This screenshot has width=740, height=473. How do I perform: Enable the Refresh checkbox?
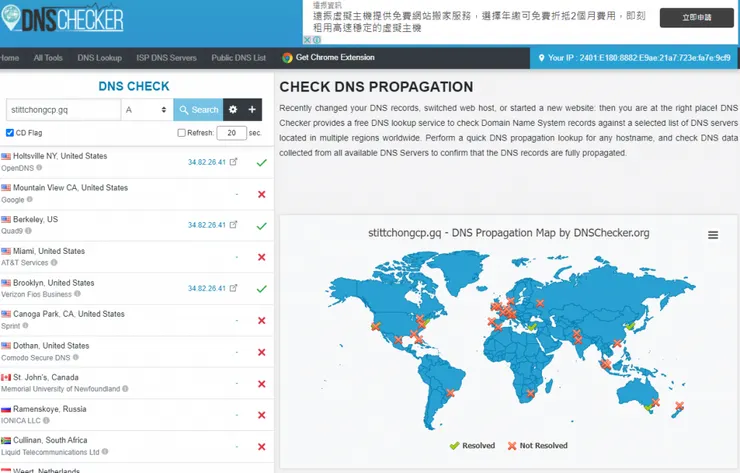tap(181, 133)
